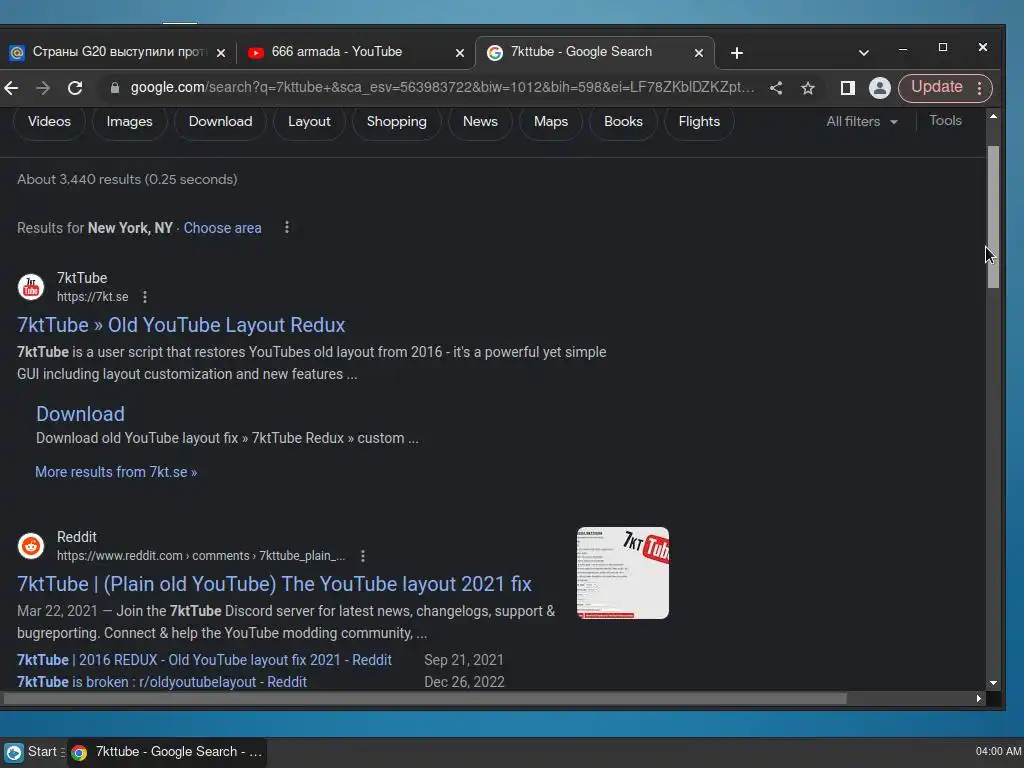The width and height of the screenshot is (1024, 768).
Task: Close the 7kttube Google Search tab
Action: pos(699,53)
